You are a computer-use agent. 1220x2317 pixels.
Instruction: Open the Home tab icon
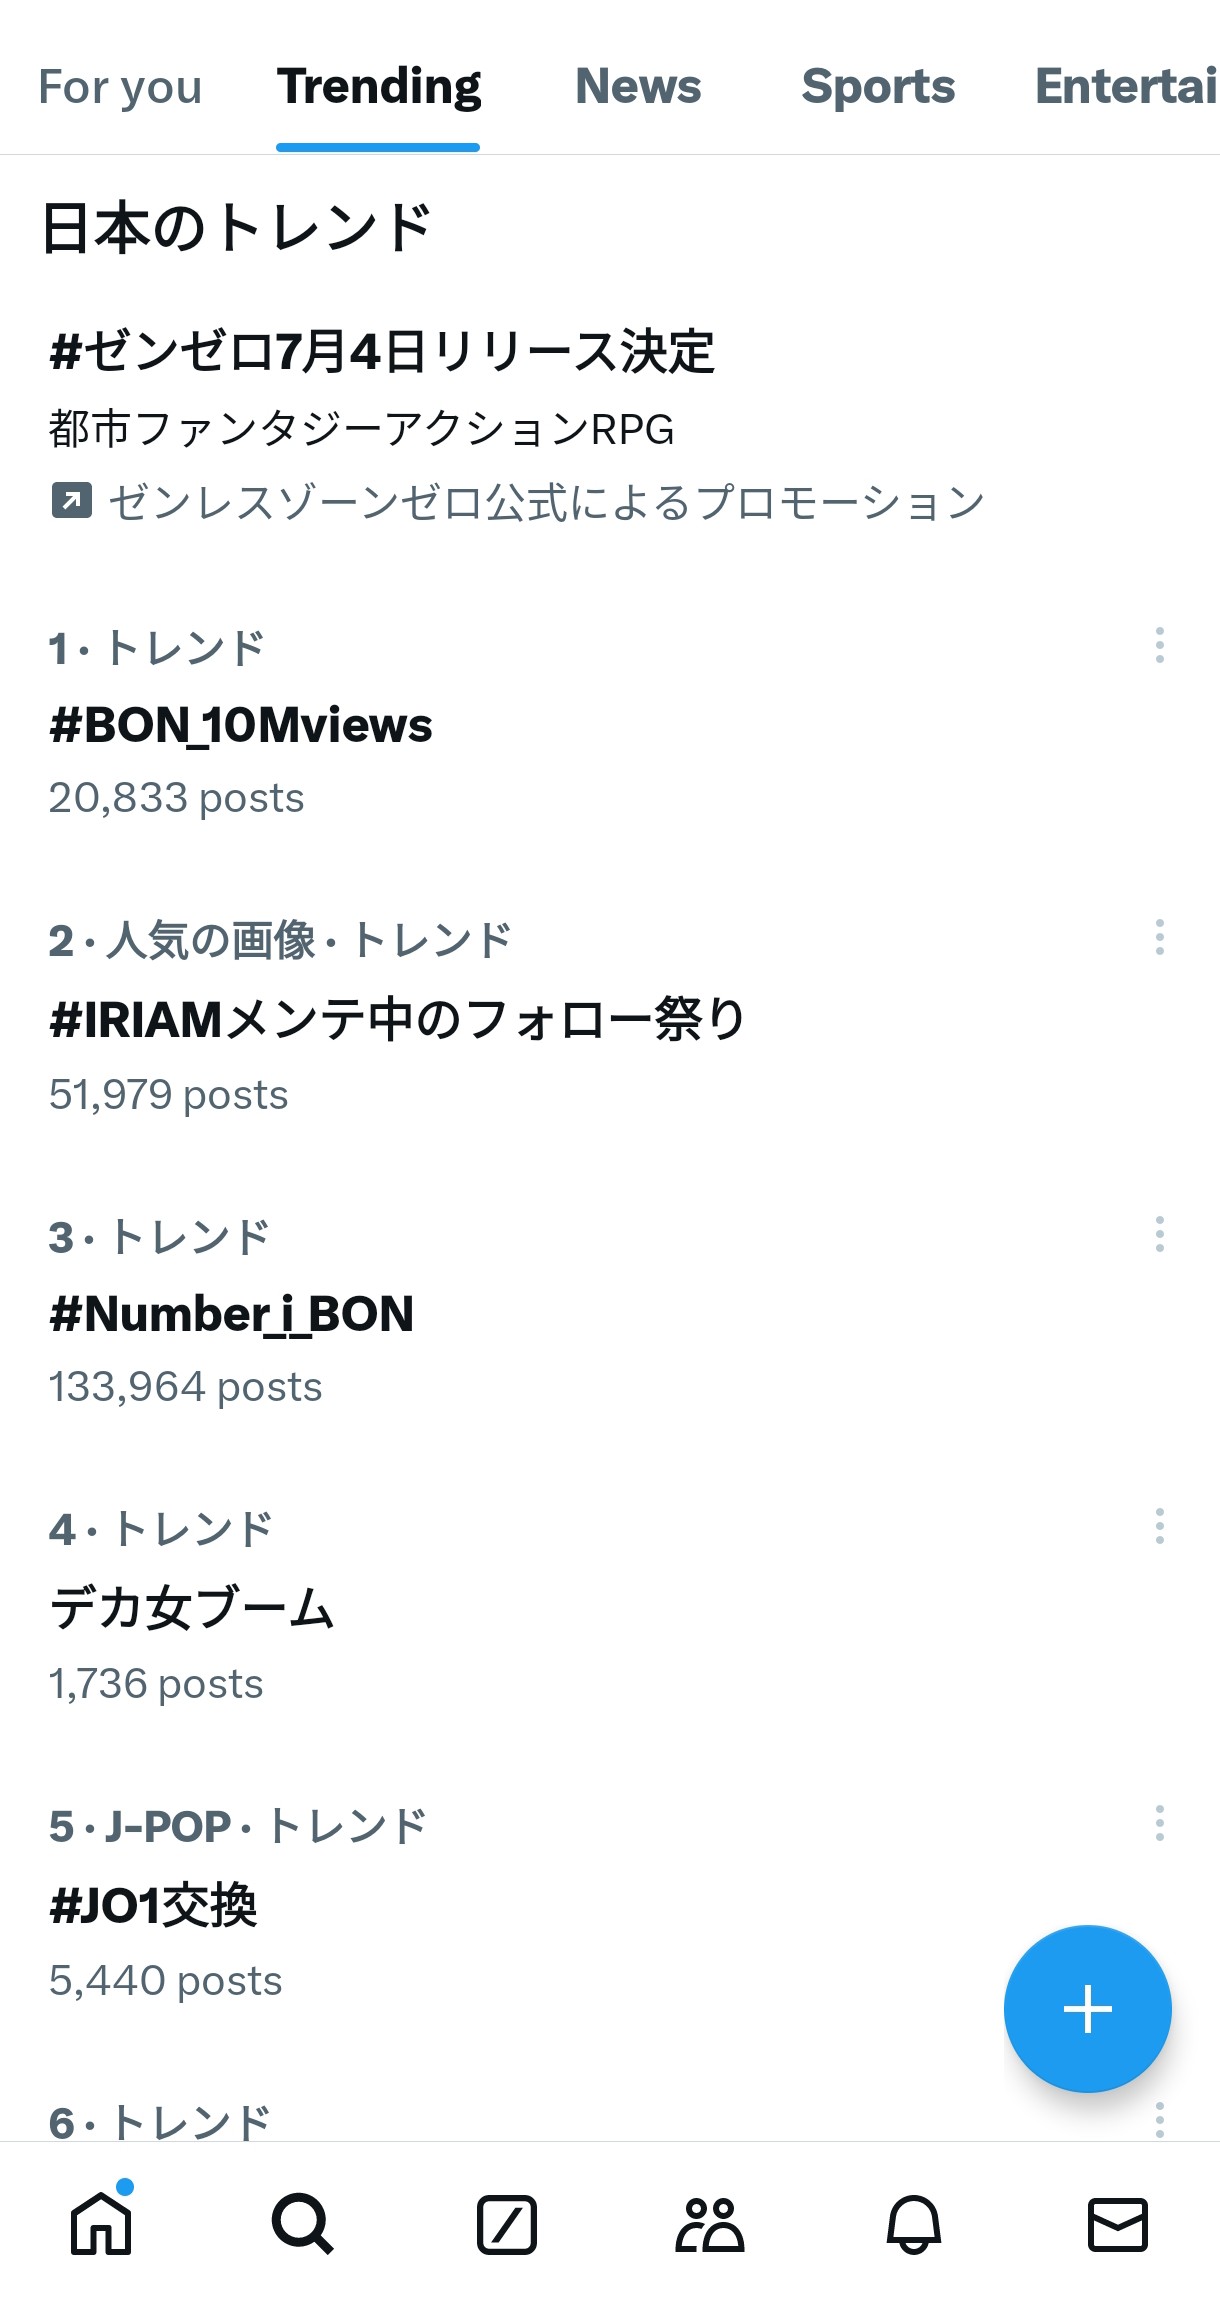coord(101,2224)
